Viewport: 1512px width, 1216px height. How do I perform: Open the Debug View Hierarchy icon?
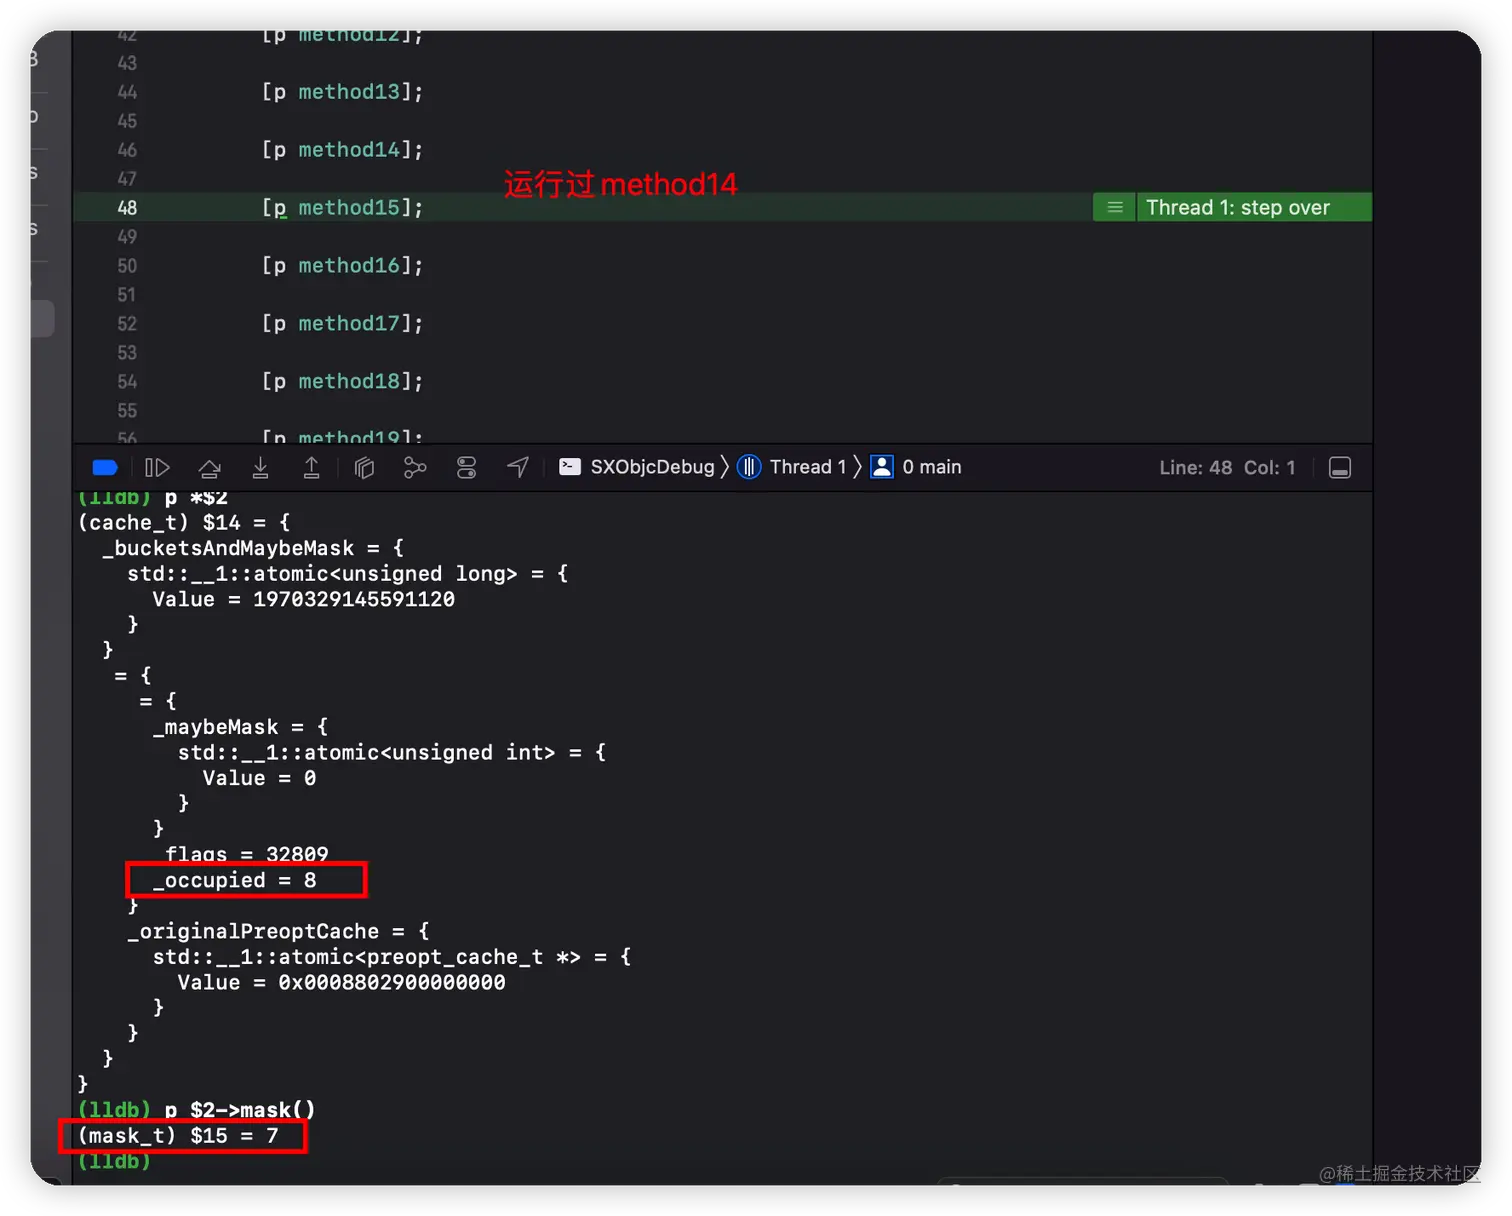[x=364, y=467]
